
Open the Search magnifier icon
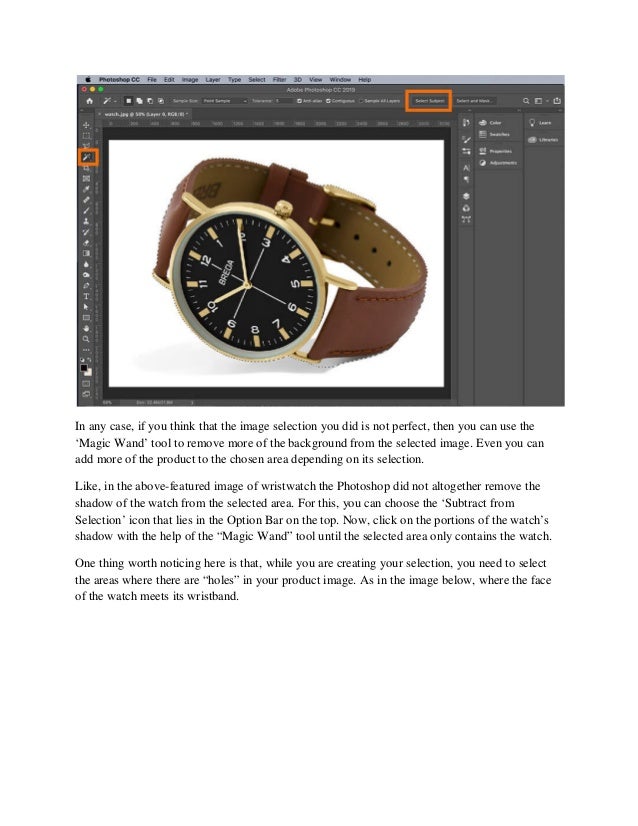coord(526,101)
